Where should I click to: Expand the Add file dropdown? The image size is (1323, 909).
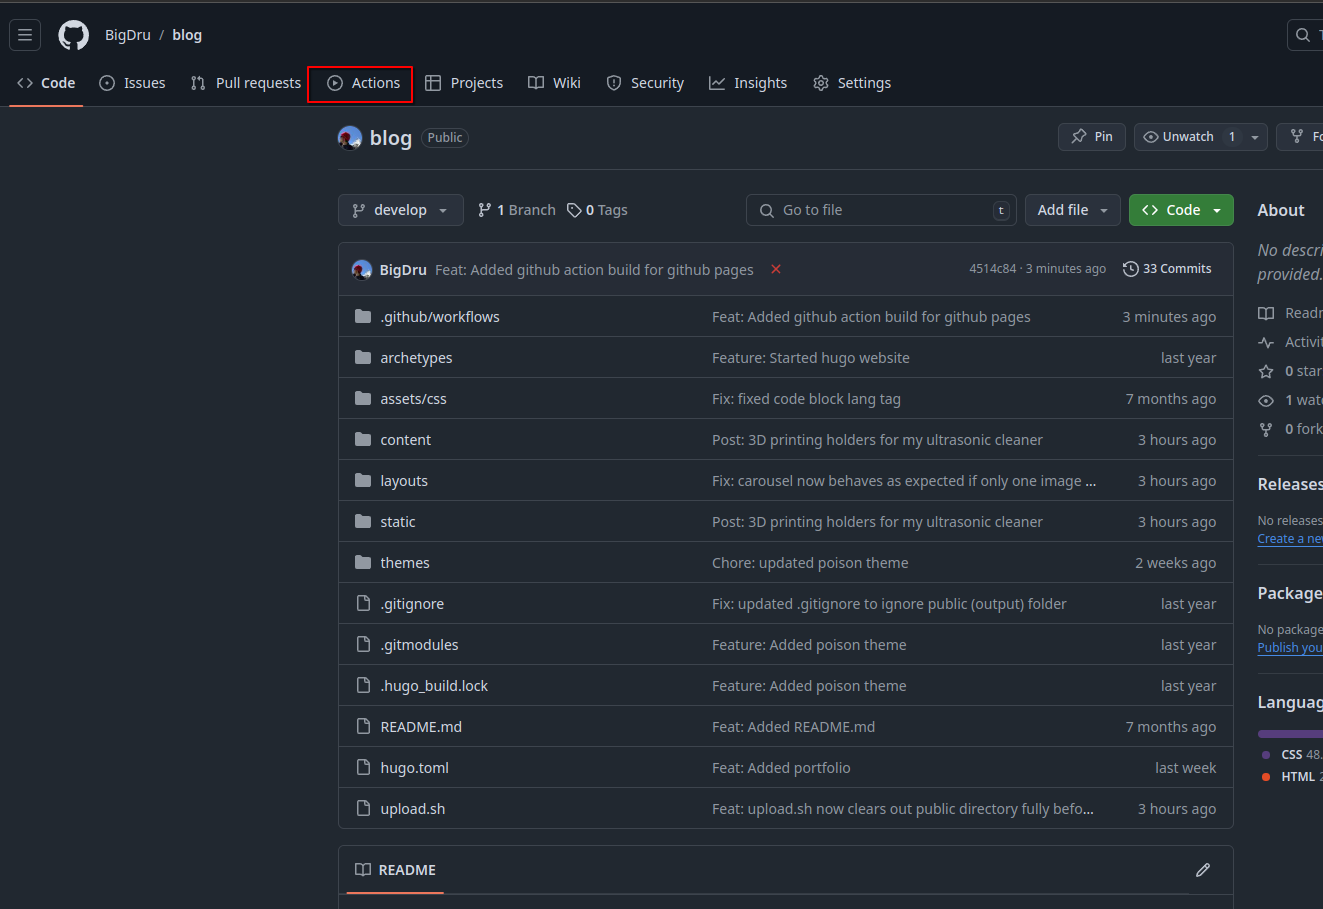1073,210
